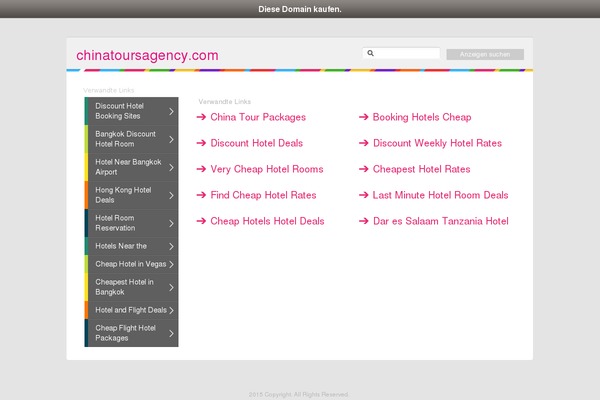The width and height of the screenshot is (600, 400).
Task: Visit Very Cheap Hotel Rooms link
Action: click(x=266, y=169)
